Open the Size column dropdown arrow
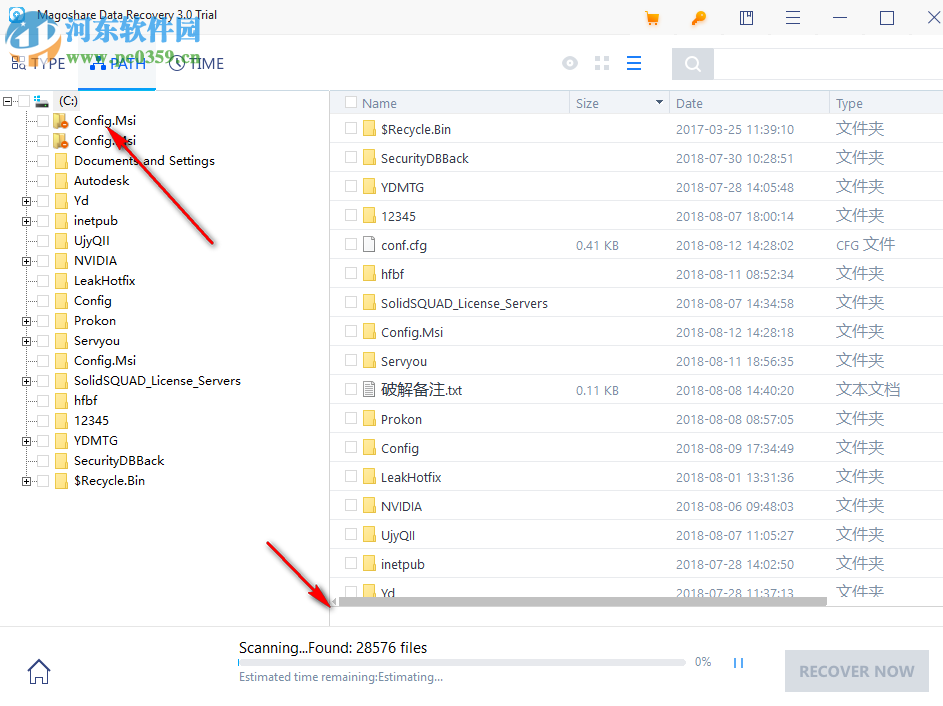The height and width of the screenshot is (706, 943). 658,103
